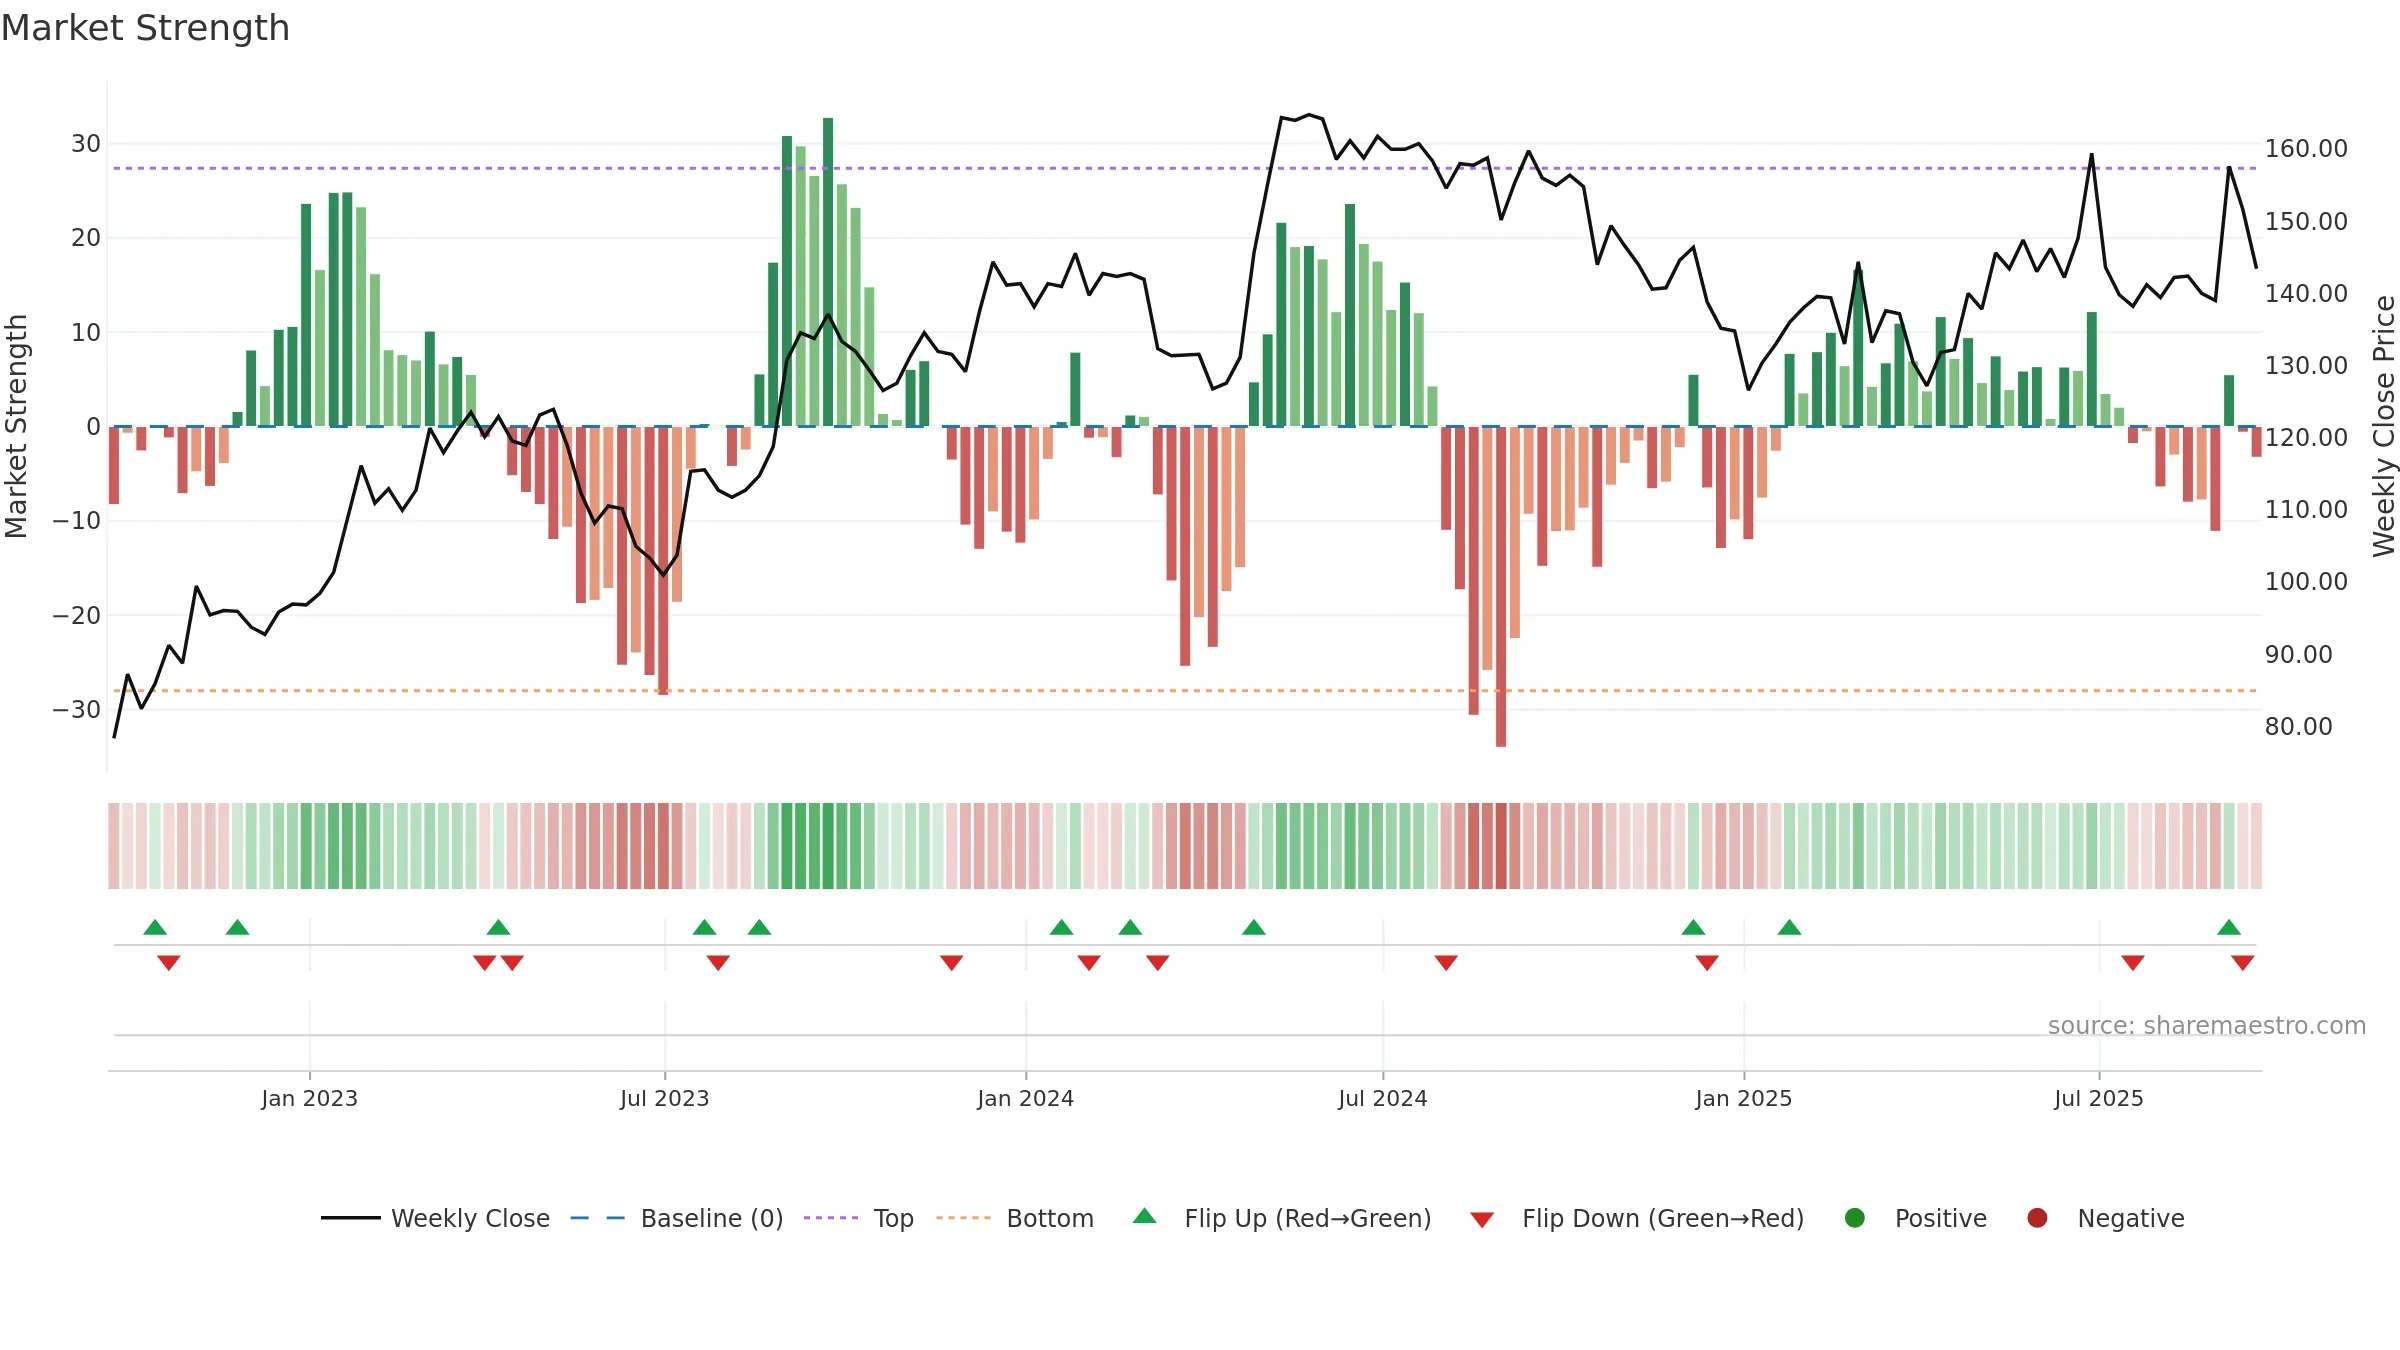
Task: Click the first green flip-up marker
Action: tap(155, 927)
